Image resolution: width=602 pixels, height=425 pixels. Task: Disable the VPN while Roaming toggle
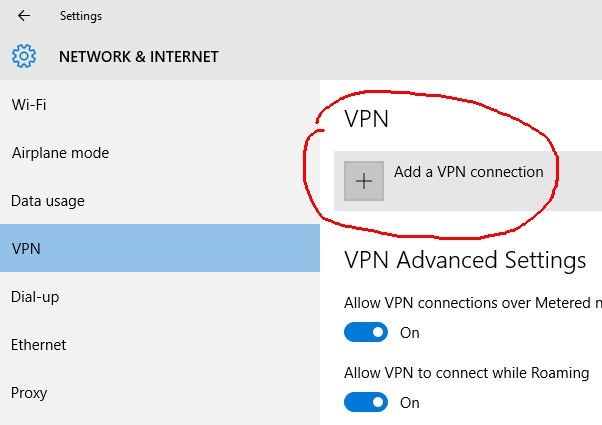pyautogui.click(x=366, y=402)
